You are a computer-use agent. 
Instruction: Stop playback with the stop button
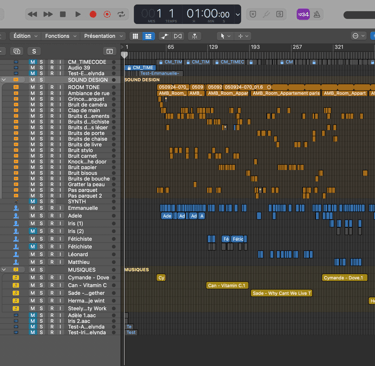(63, 14)
